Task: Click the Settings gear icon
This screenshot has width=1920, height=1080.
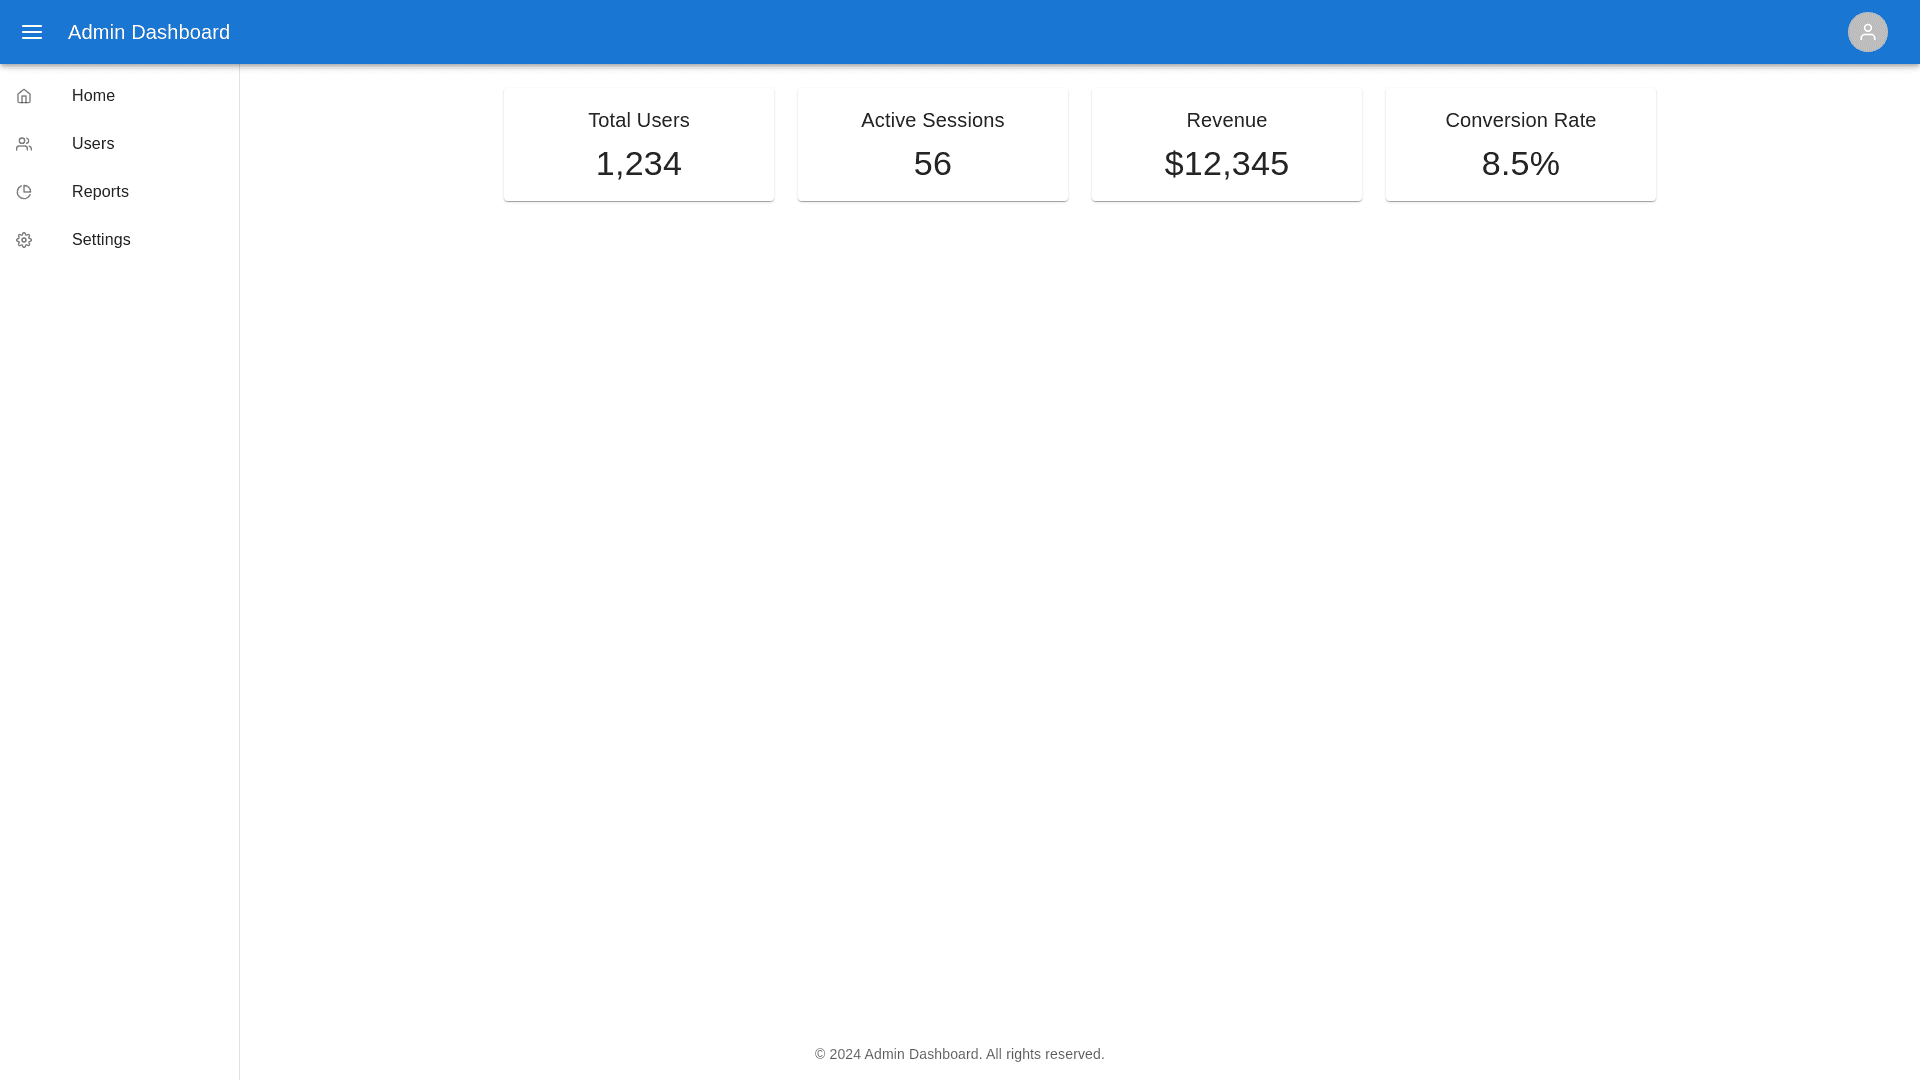Action: coord(24,240)
